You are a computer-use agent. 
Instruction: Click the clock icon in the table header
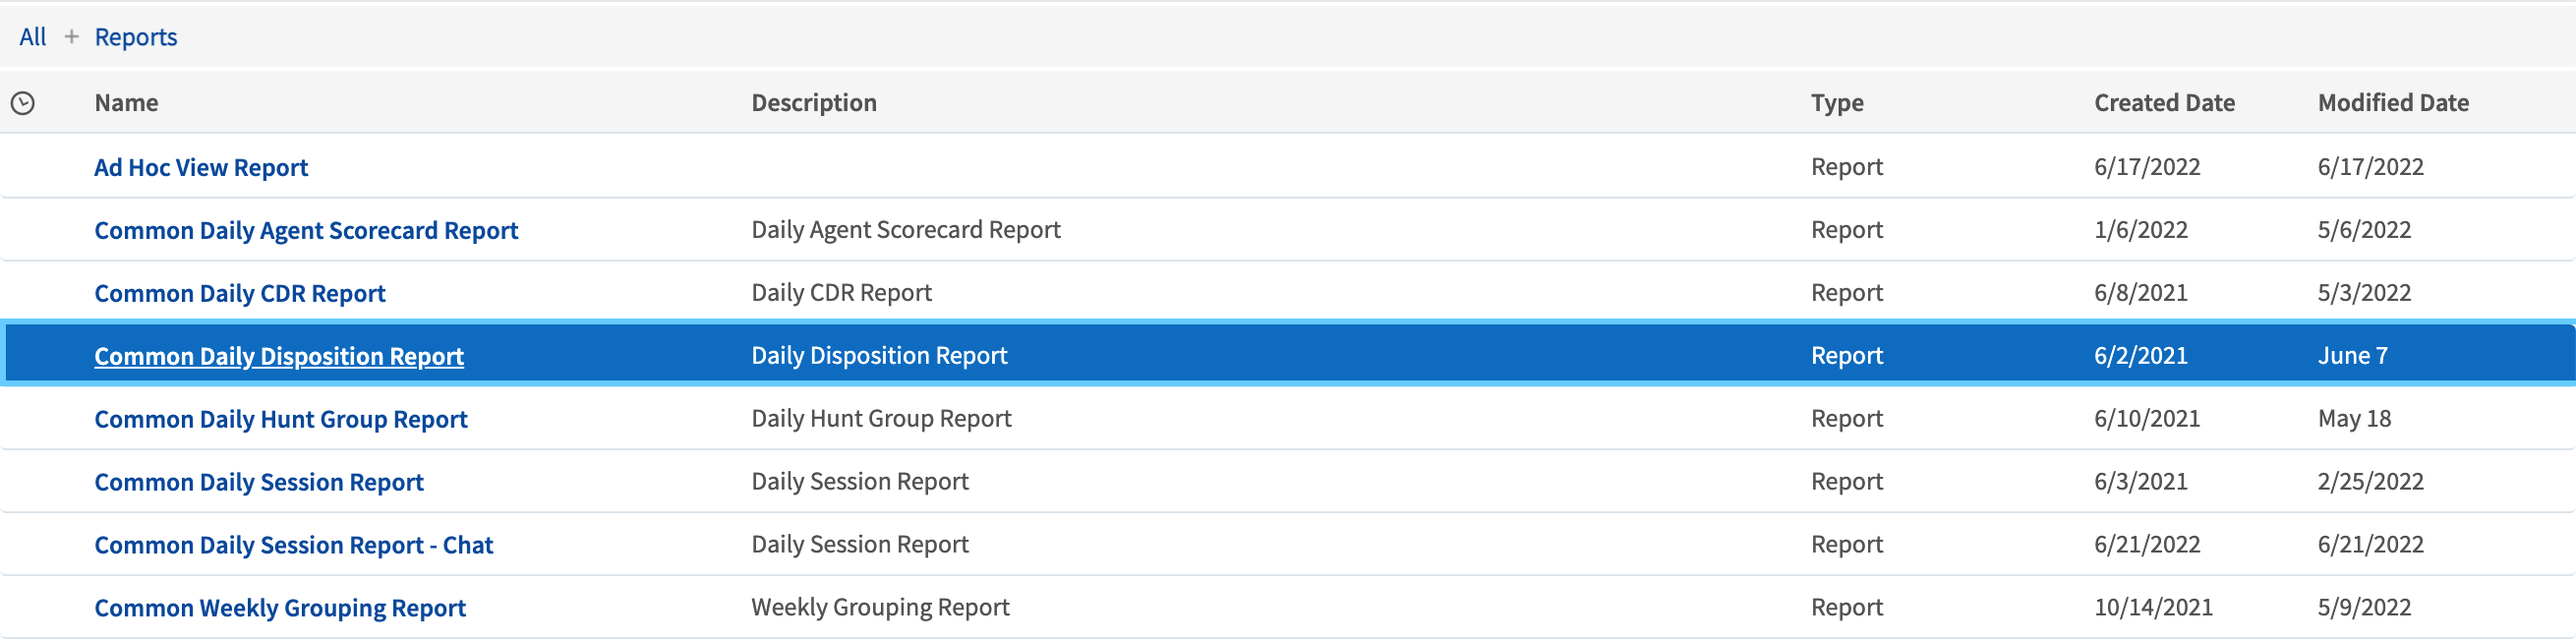[23, 103]
